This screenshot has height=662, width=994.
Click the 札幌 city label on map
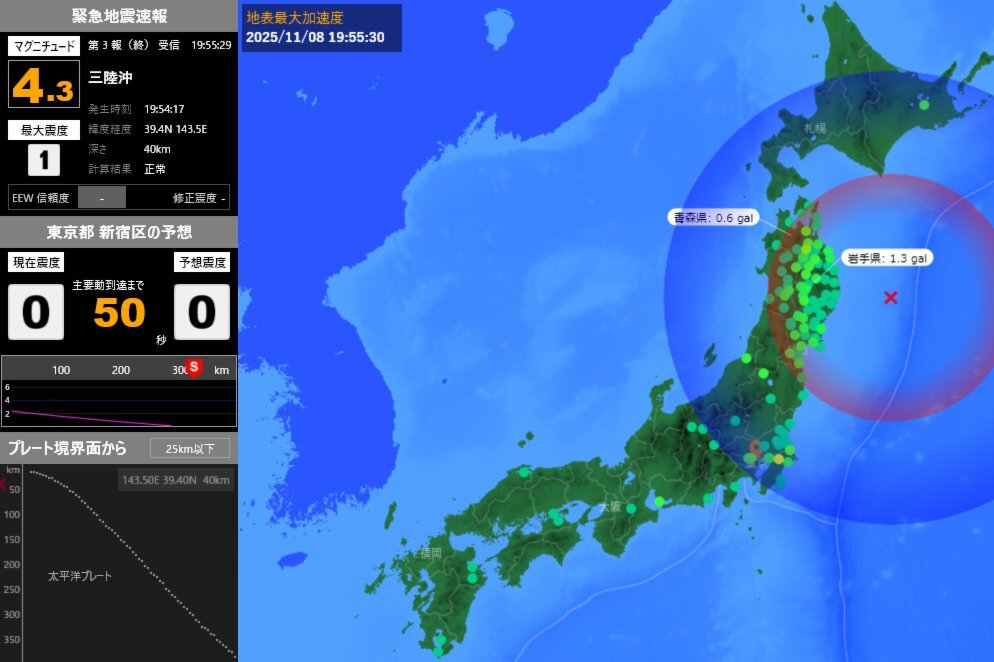coord(815,128)
